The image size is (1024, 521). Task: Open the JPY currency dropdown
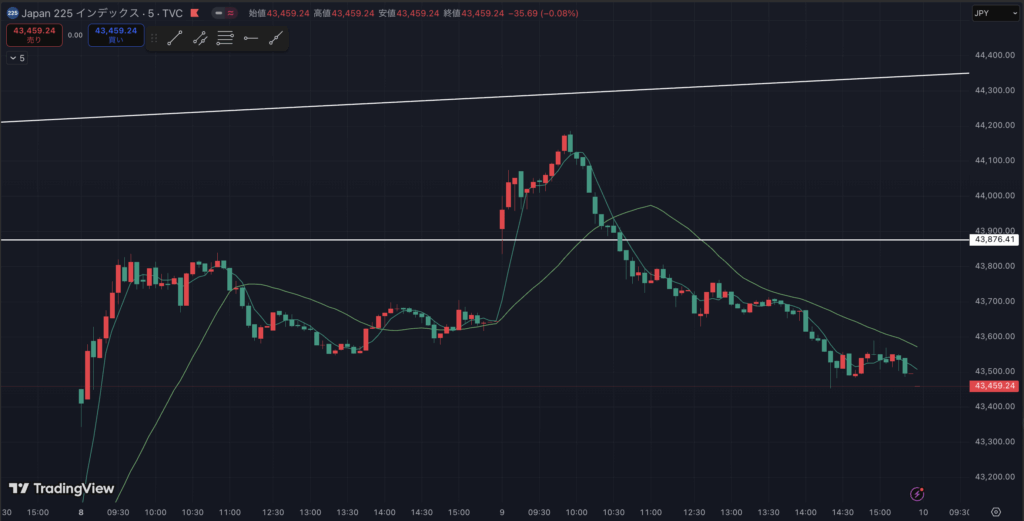994,13
